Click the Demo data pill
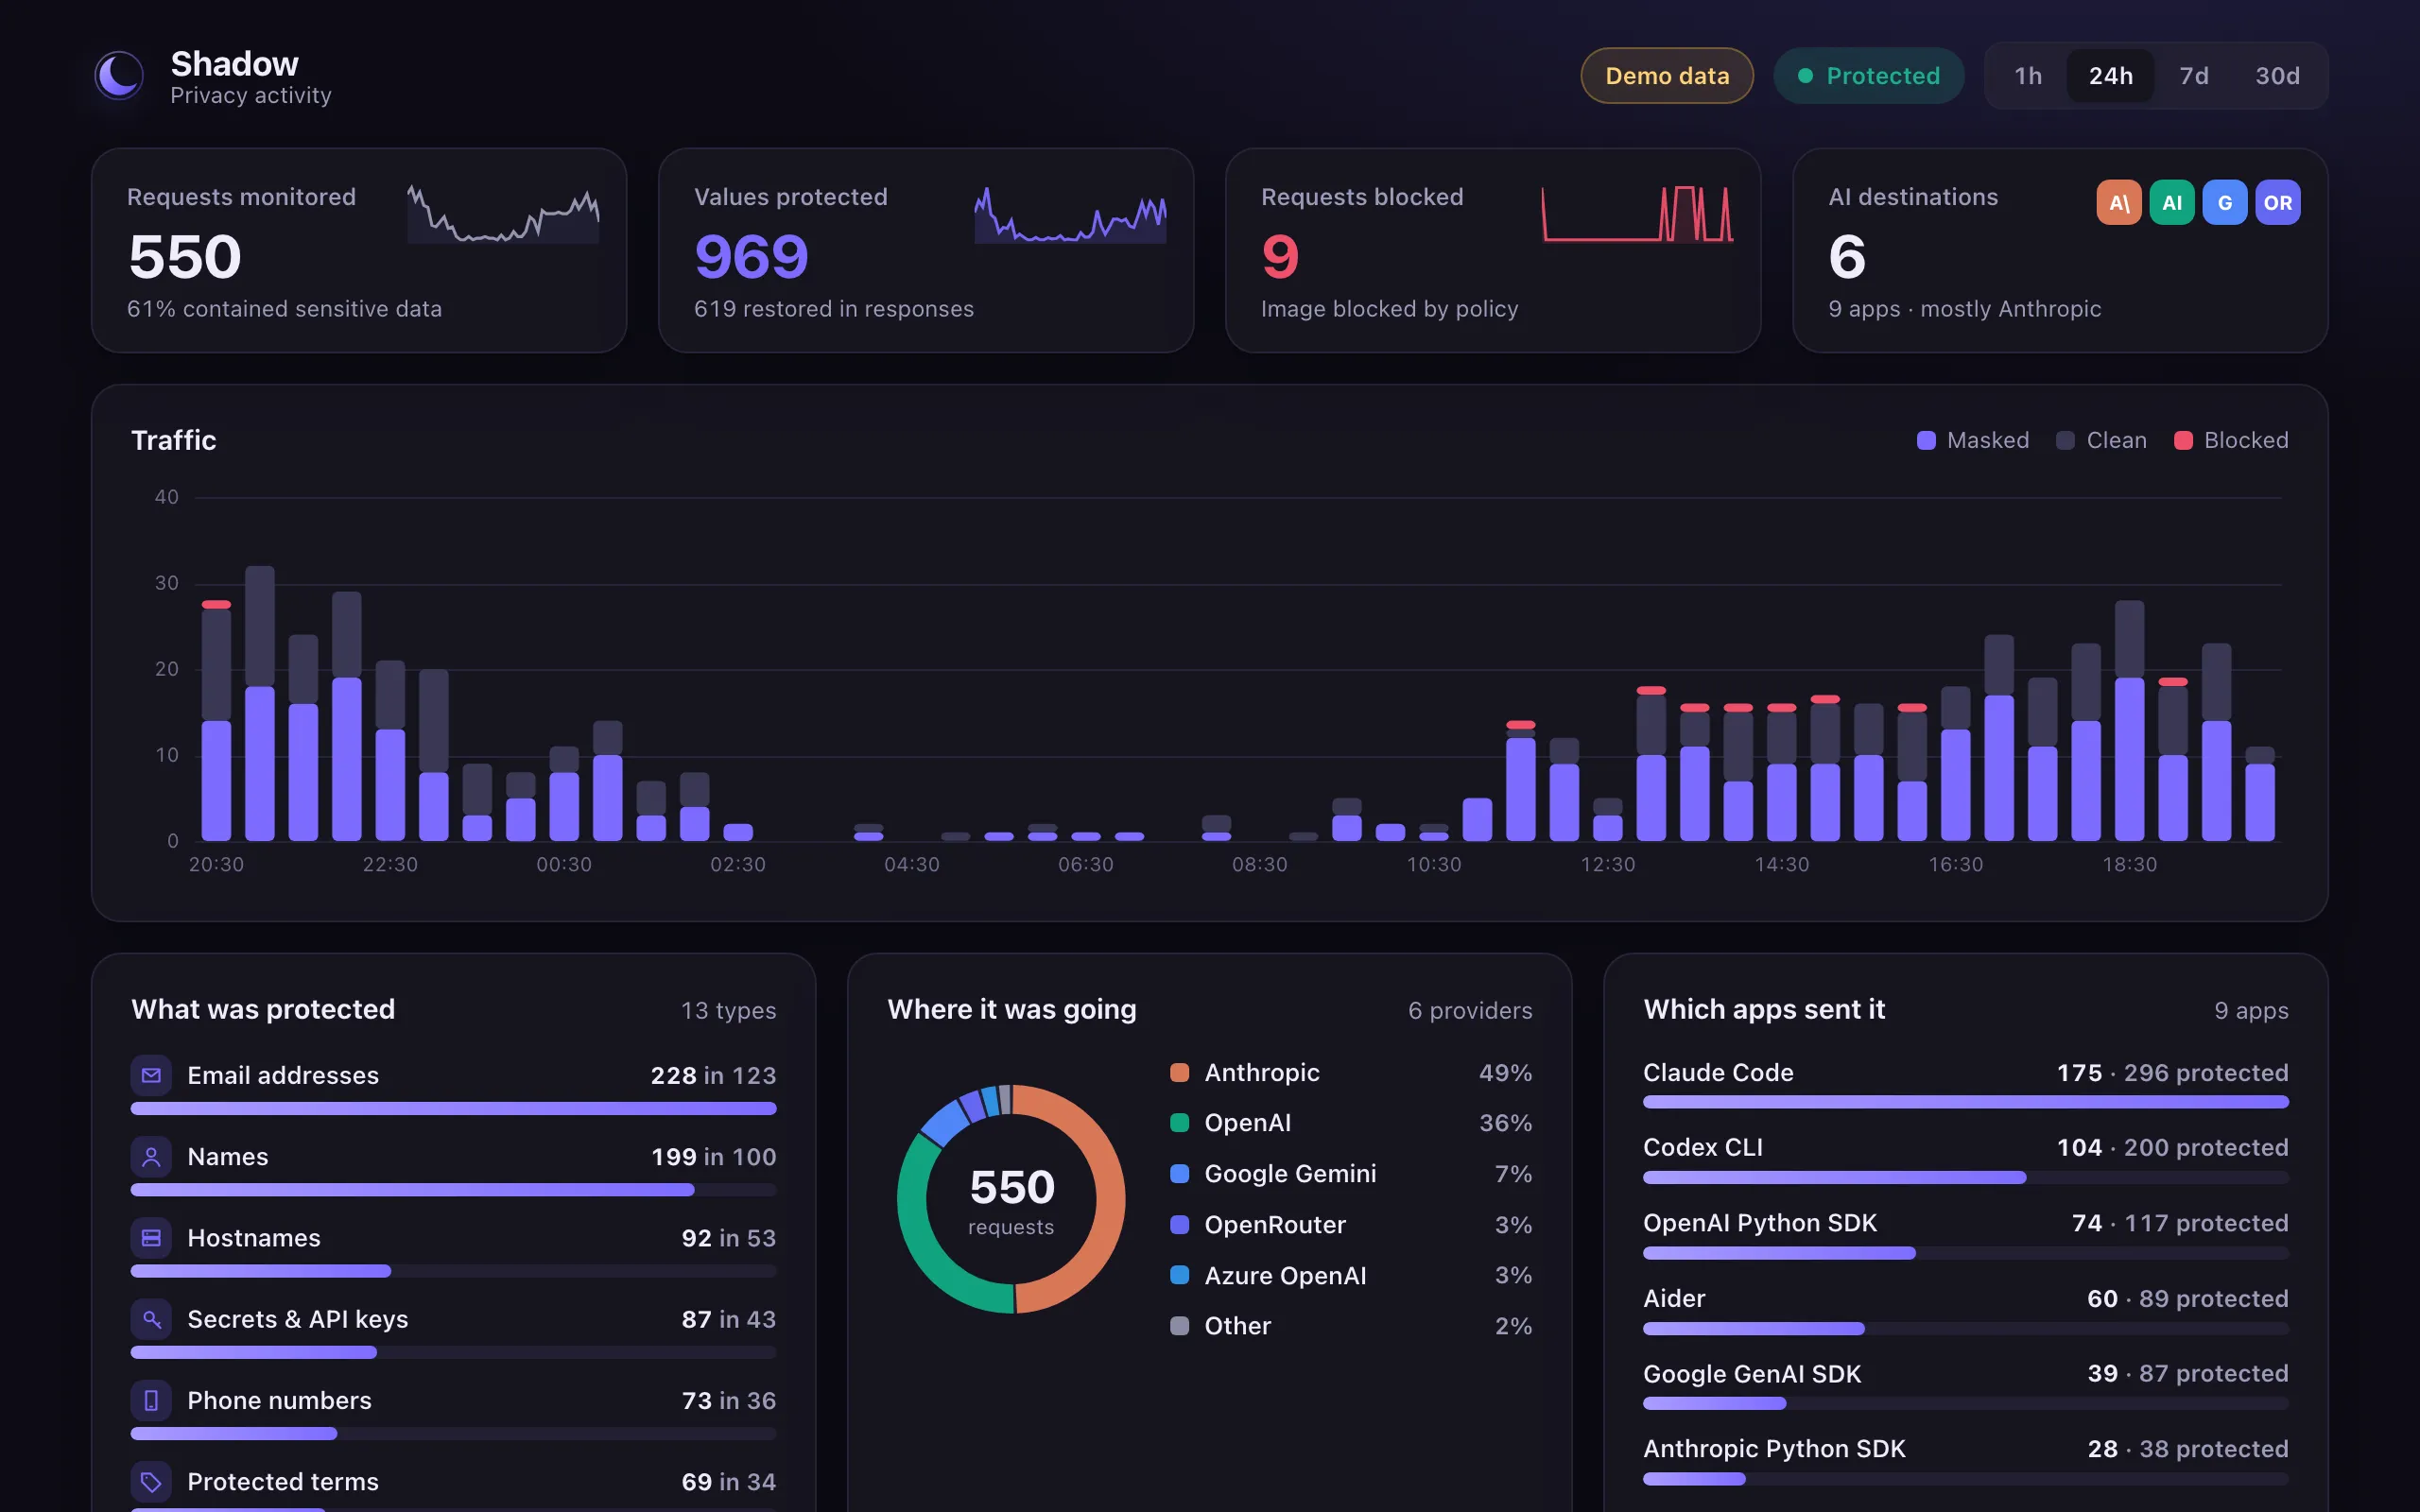This screenshot has width=2420, height=1512. point(1666,76)
